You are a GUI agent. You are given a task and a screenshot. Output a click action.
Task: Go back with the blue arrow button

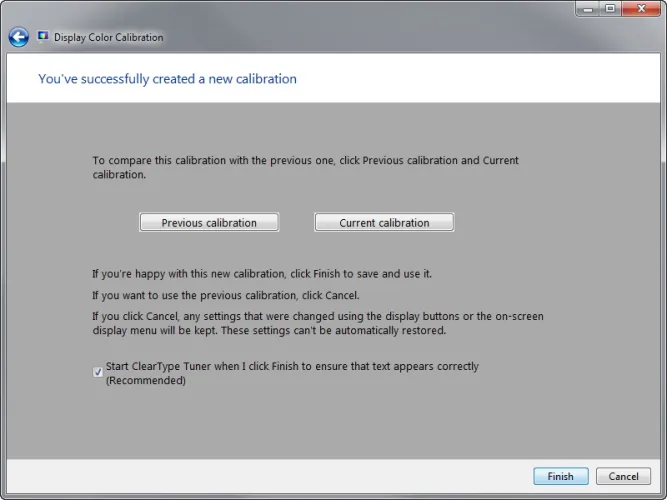coord(19,37)
